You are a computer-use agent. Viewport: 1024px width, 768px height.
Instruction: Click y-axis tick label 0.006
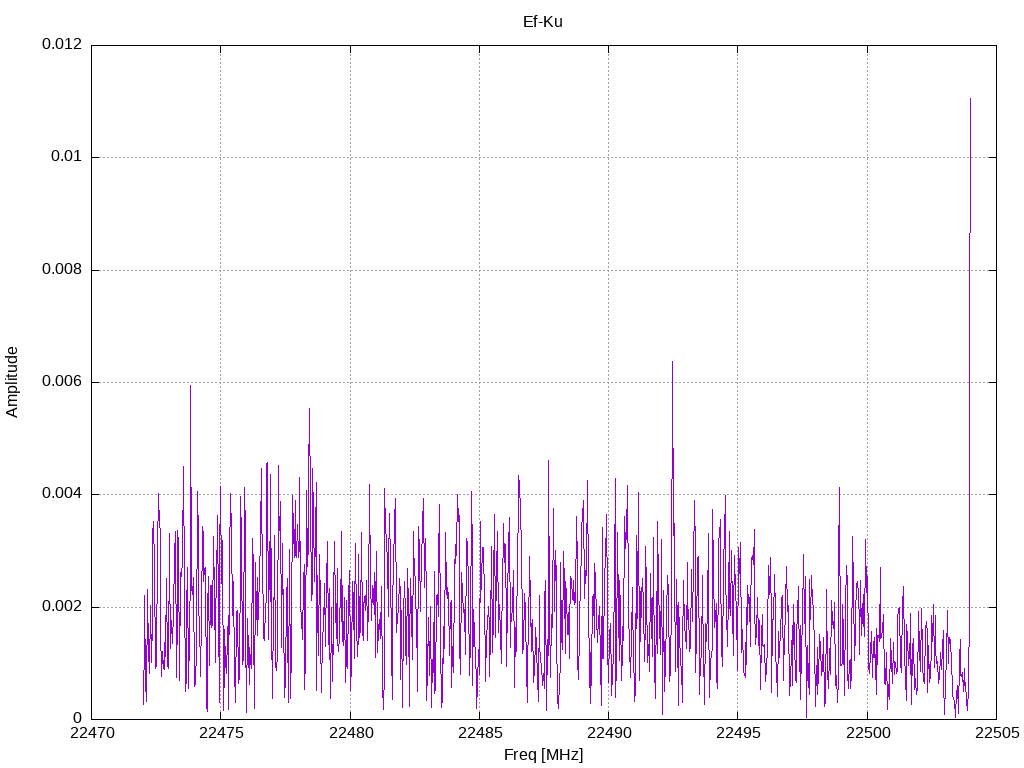point(62,381)
